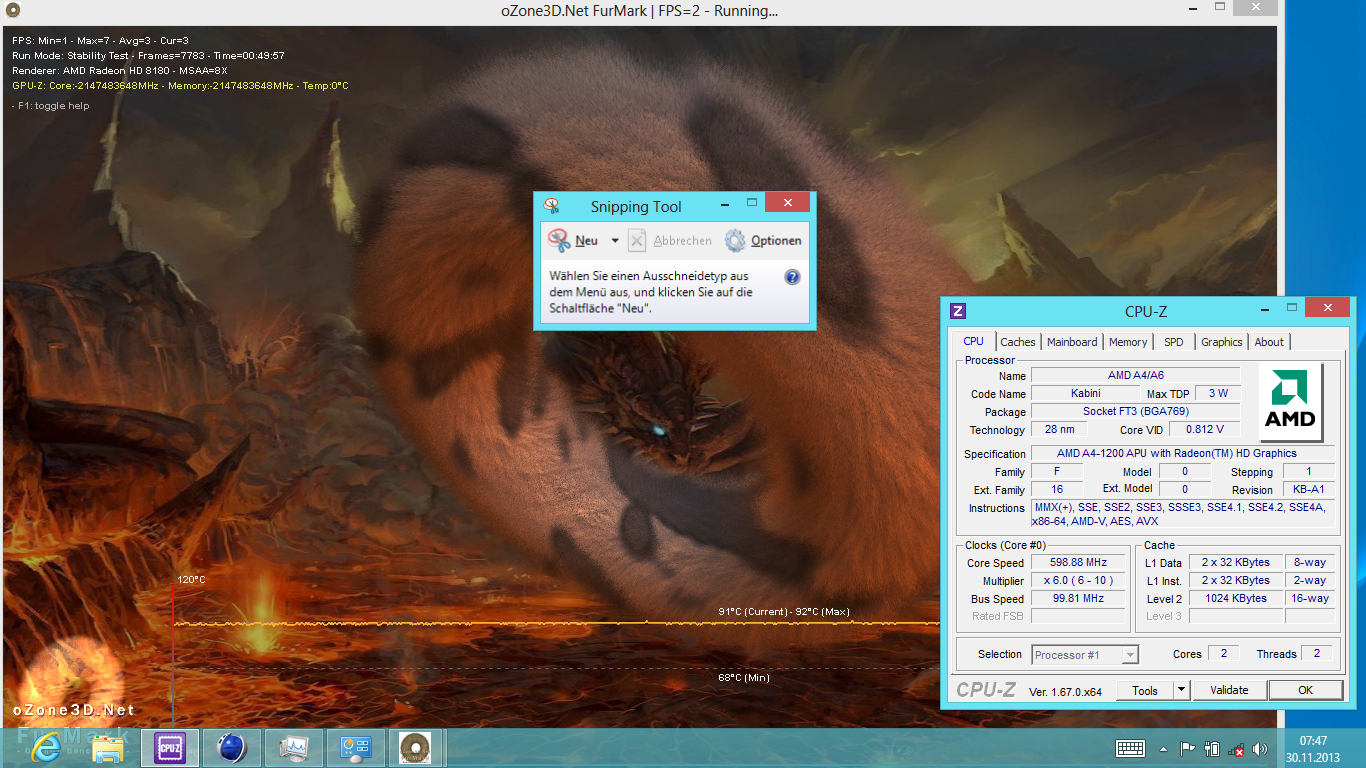The height and width of the screenshot is (768, 1366).
Task: Click the 91°C (Current) temperature label
Action: [784, 612]
